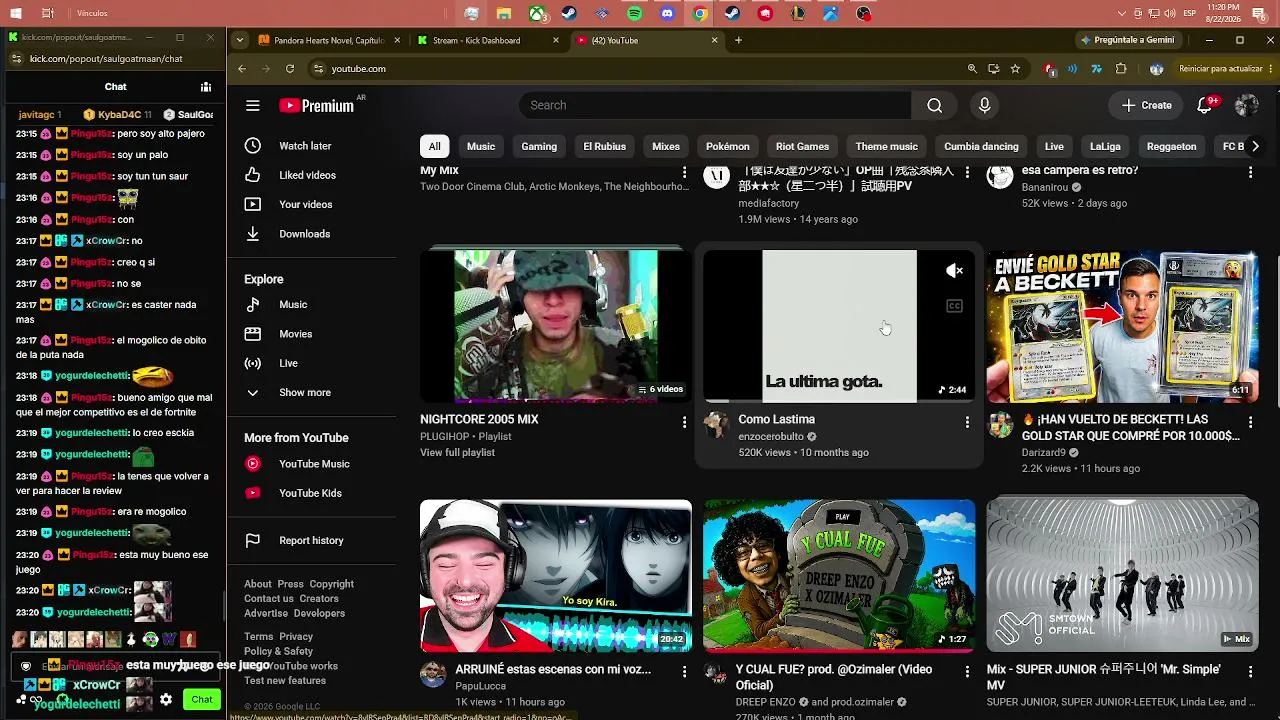The width and height of the screenshot is (1280, 720).
Task: Open YouTube notifications bell
Action: 1205,105
